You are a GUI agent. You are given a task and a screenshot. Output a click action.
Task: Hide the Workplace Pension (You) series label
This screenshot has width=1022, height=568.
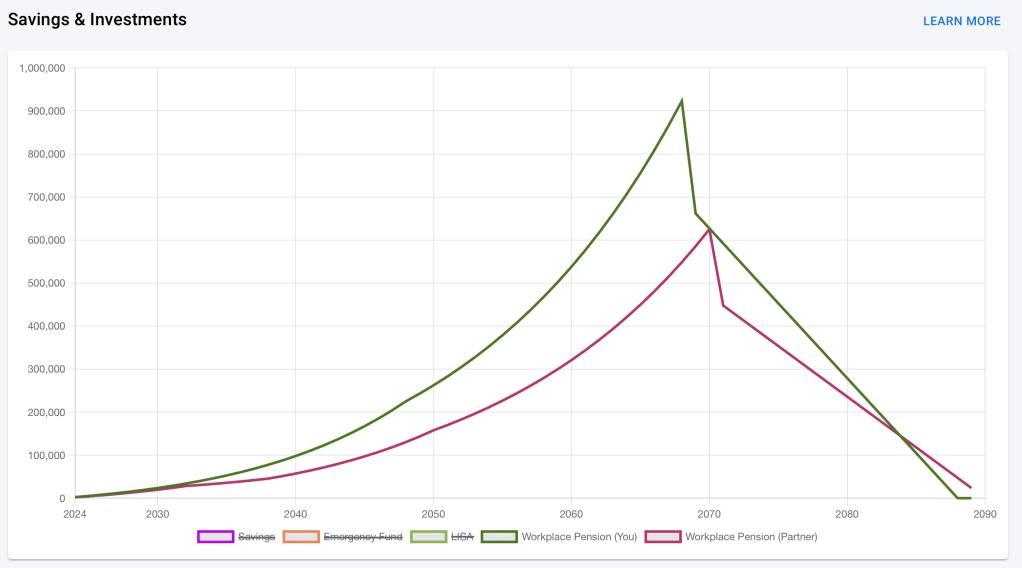579,537
